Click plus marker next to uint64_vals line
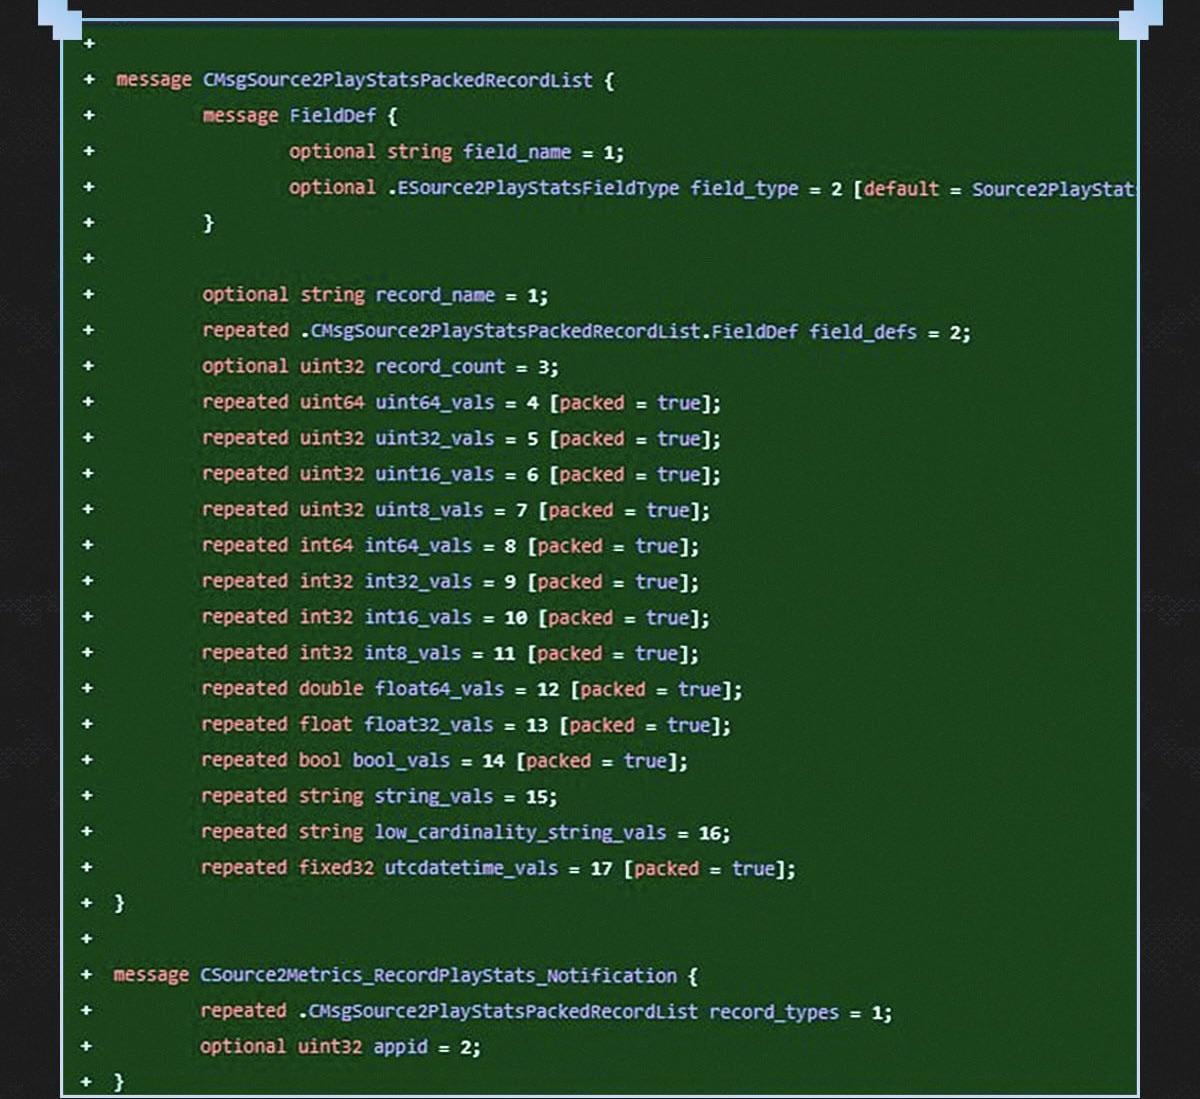Image resolution: width=1200 pixels, height=1099 pixels. 88,402
